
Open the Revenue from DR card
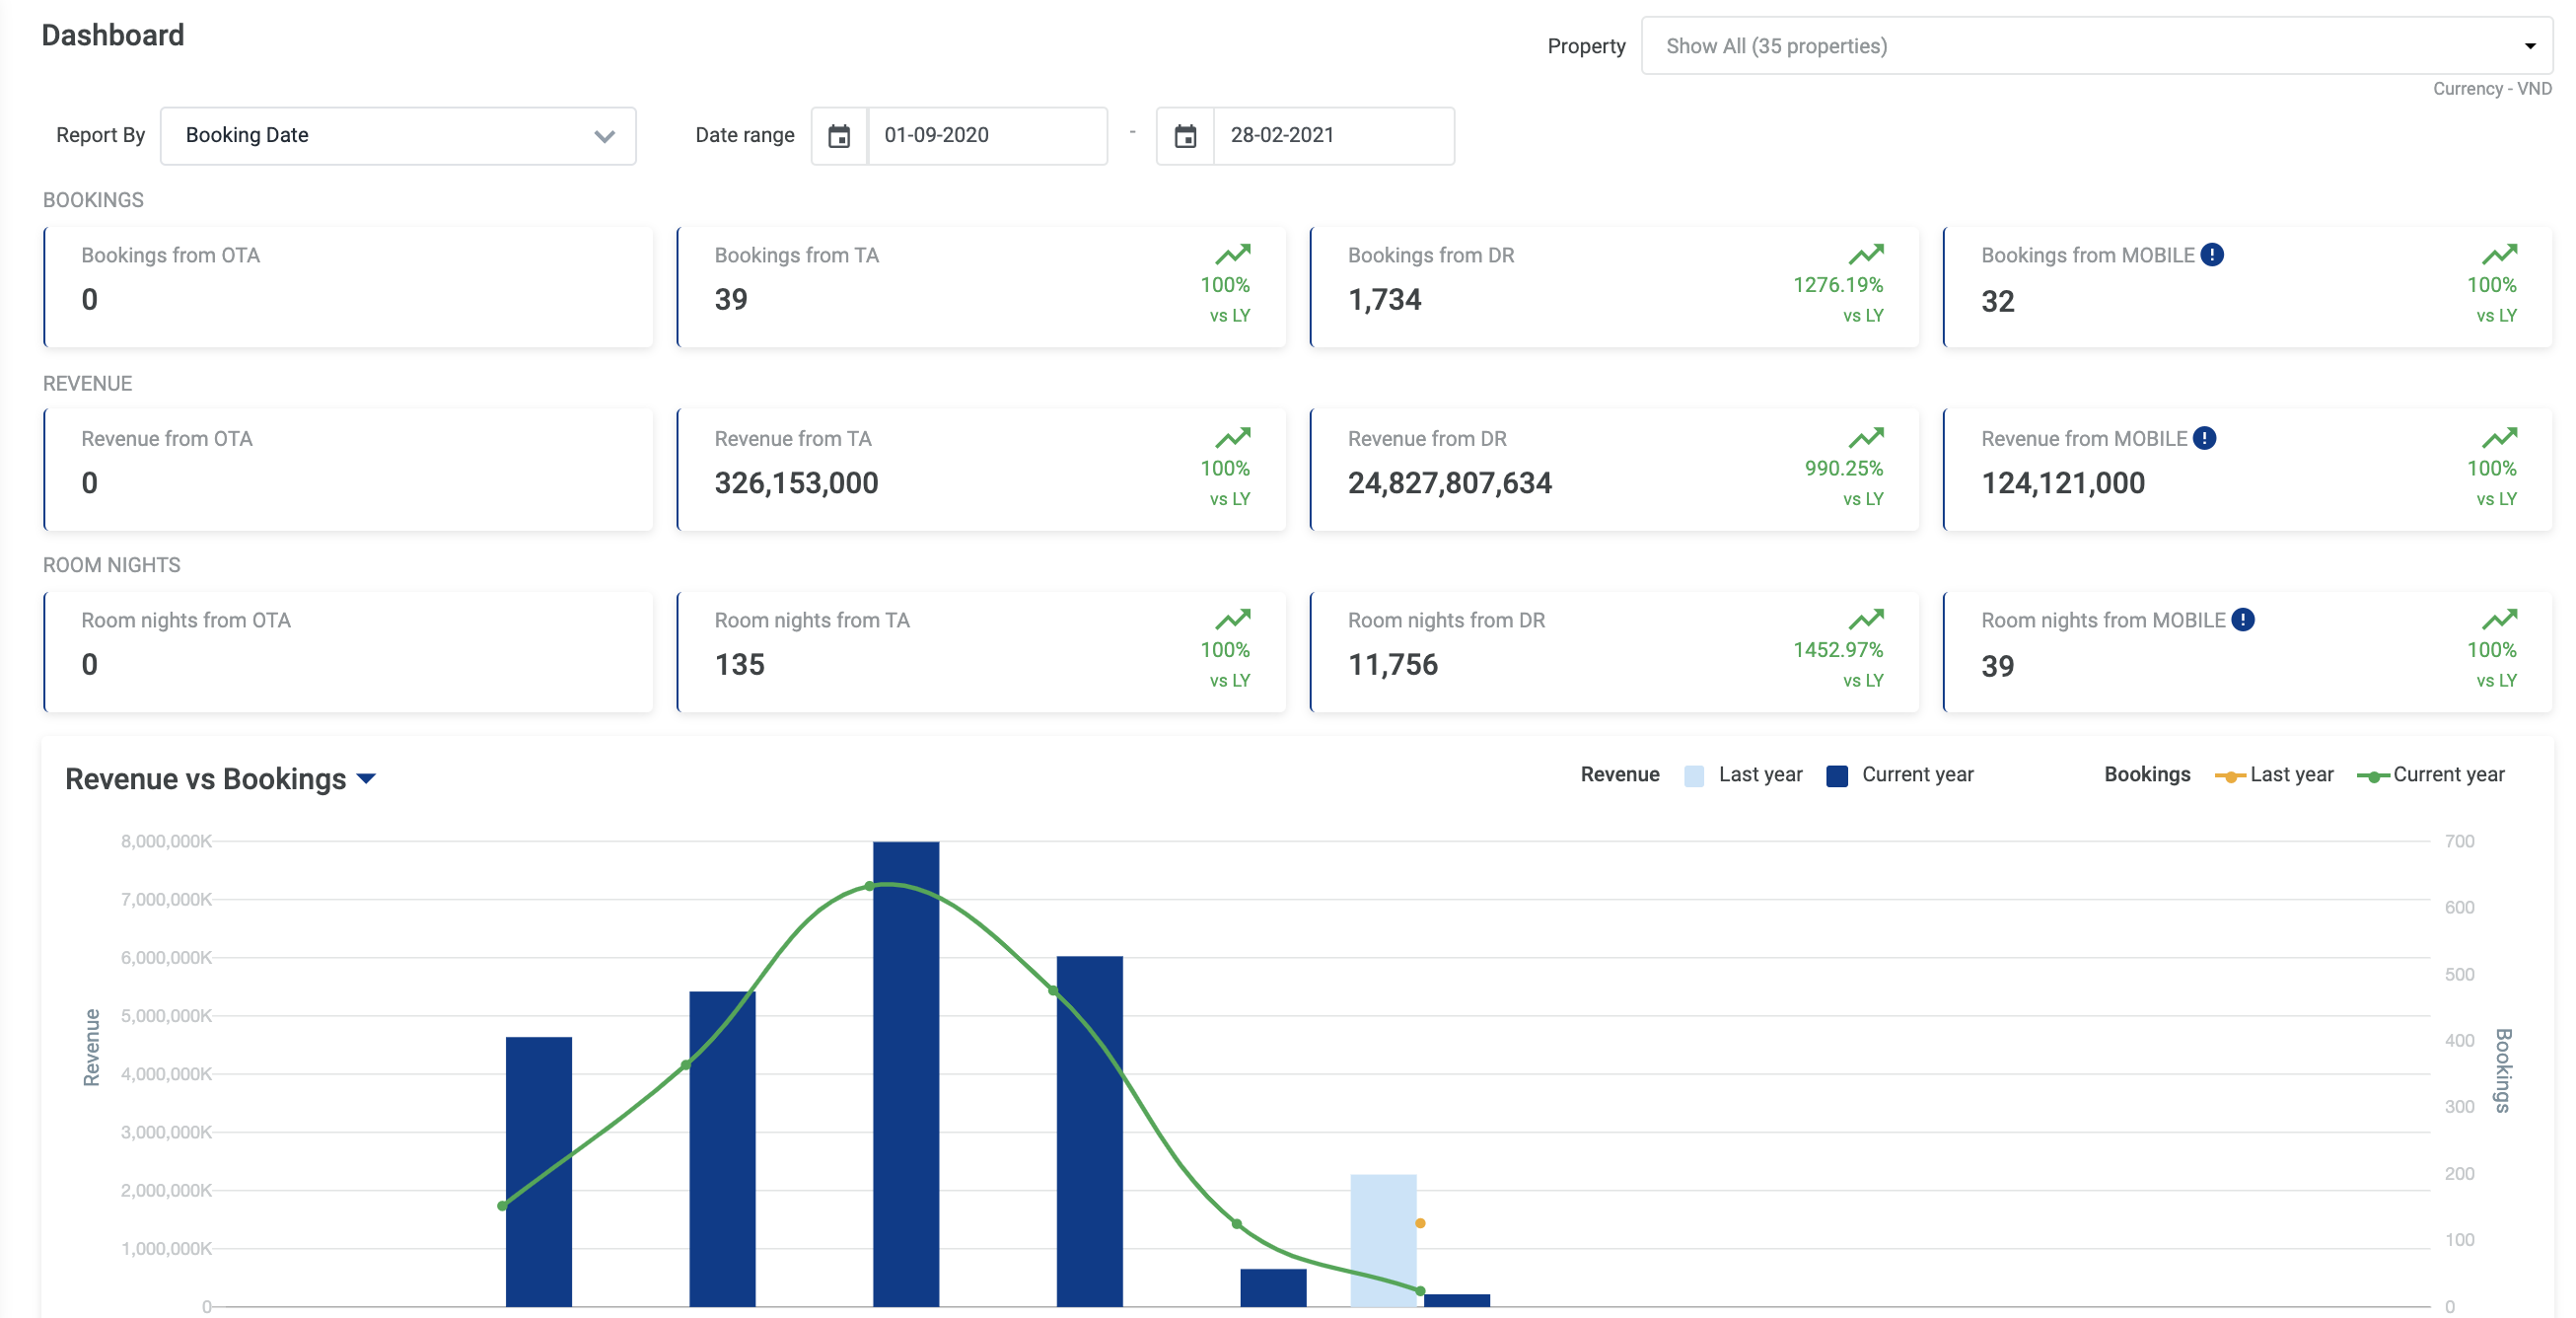point(1613,469)
